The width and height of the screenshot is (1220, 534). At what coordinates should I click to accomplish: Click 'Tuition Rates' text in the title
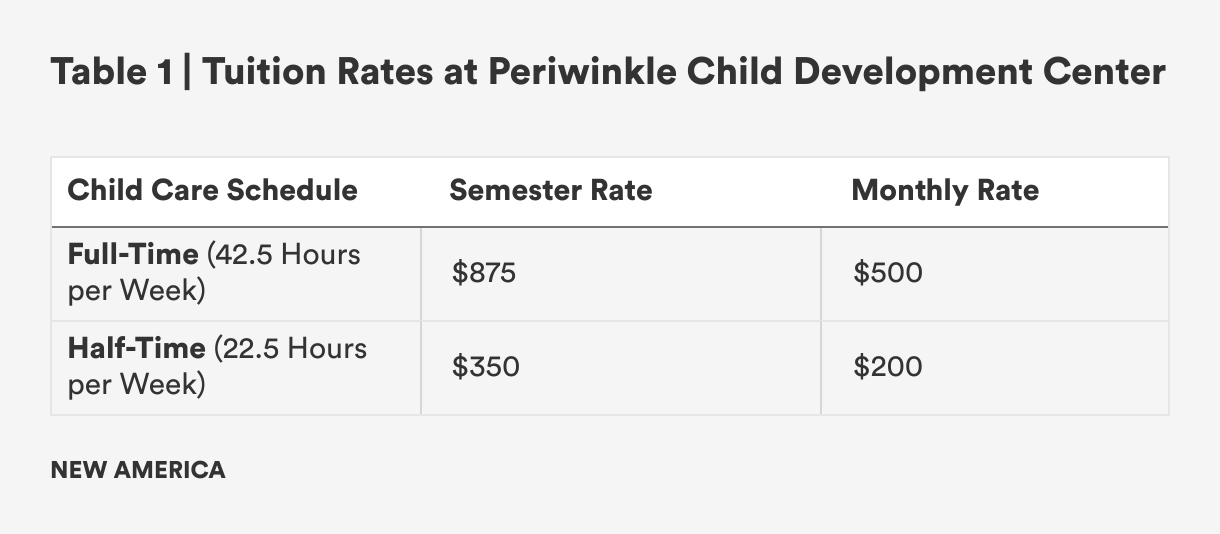(x=316, y=73)
